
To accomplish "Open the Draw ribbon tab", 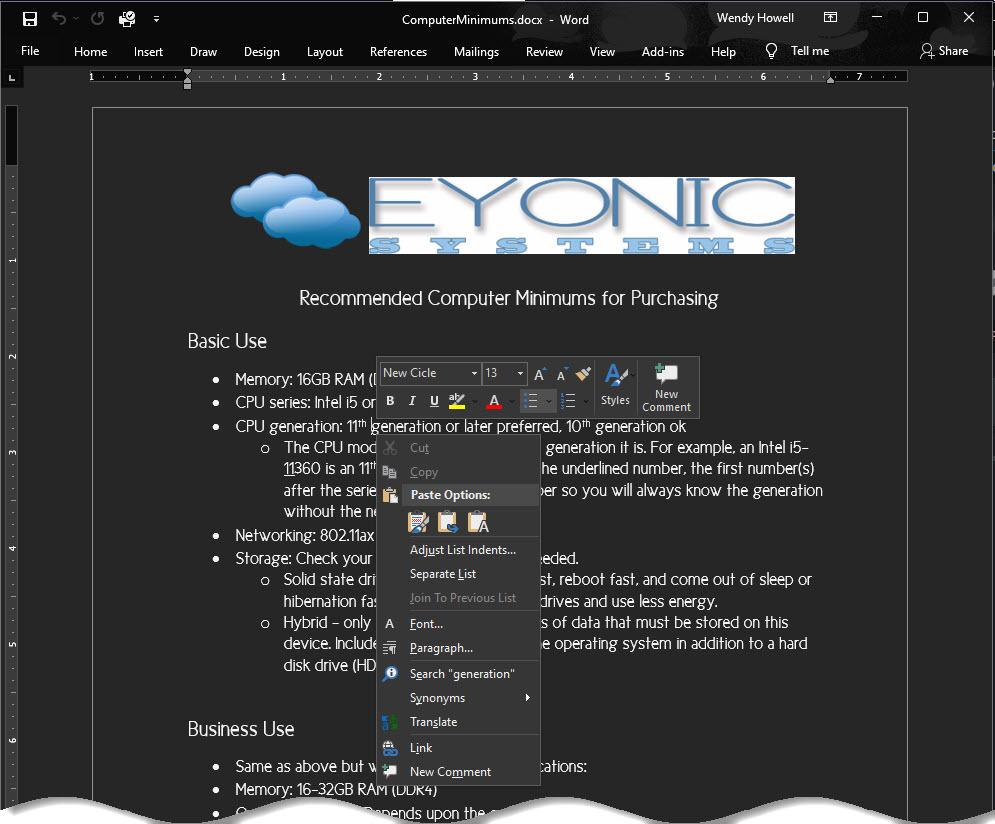I will click(203, 52).
